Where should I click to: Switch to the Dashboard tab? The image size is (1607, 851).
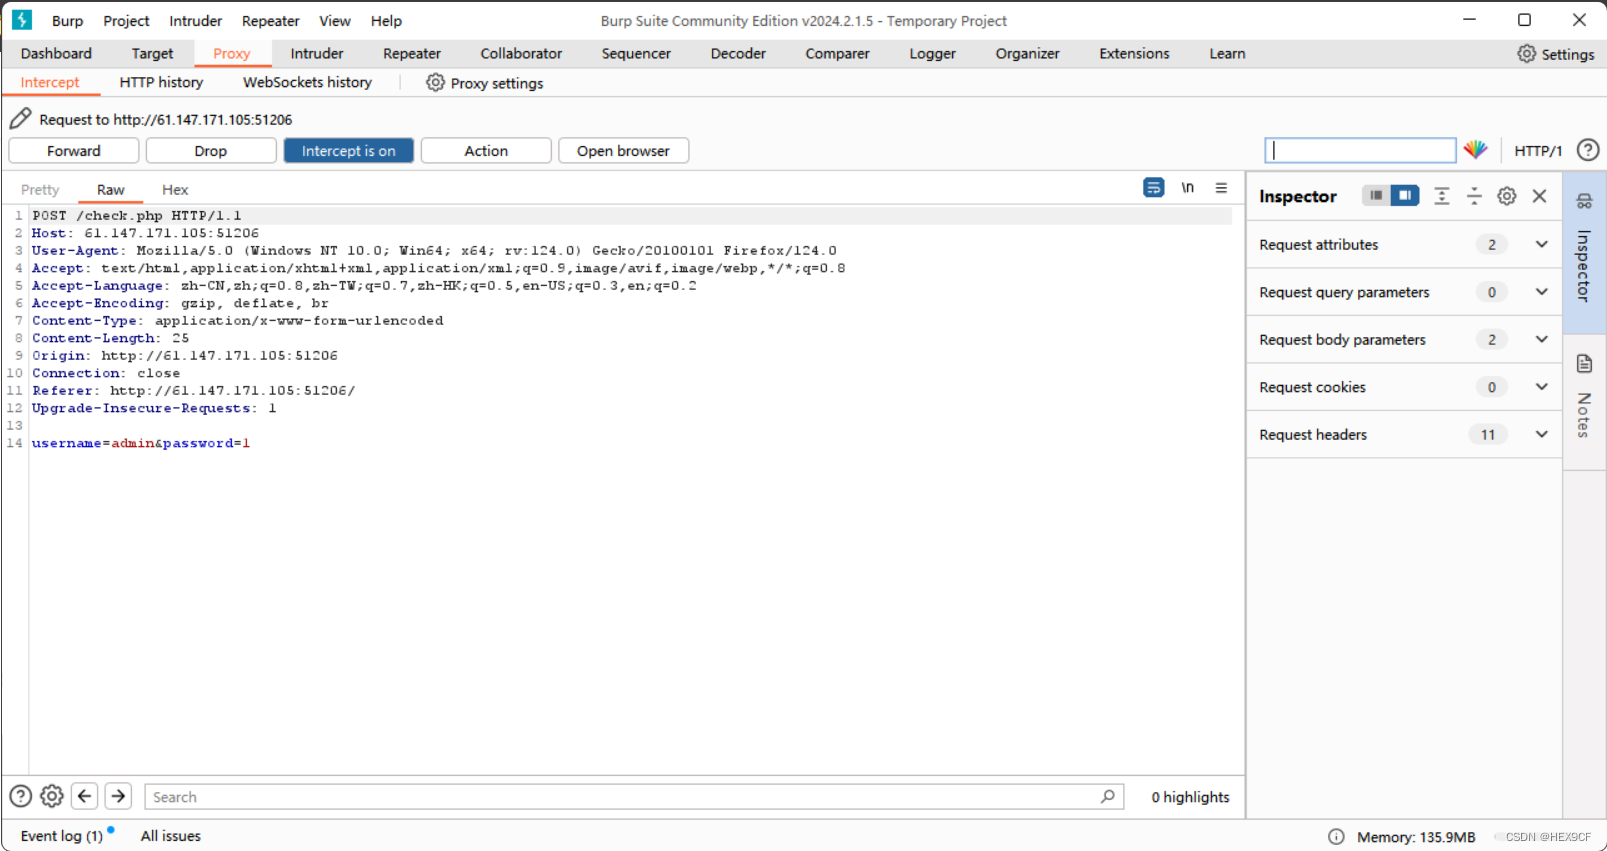pos(56,54)
